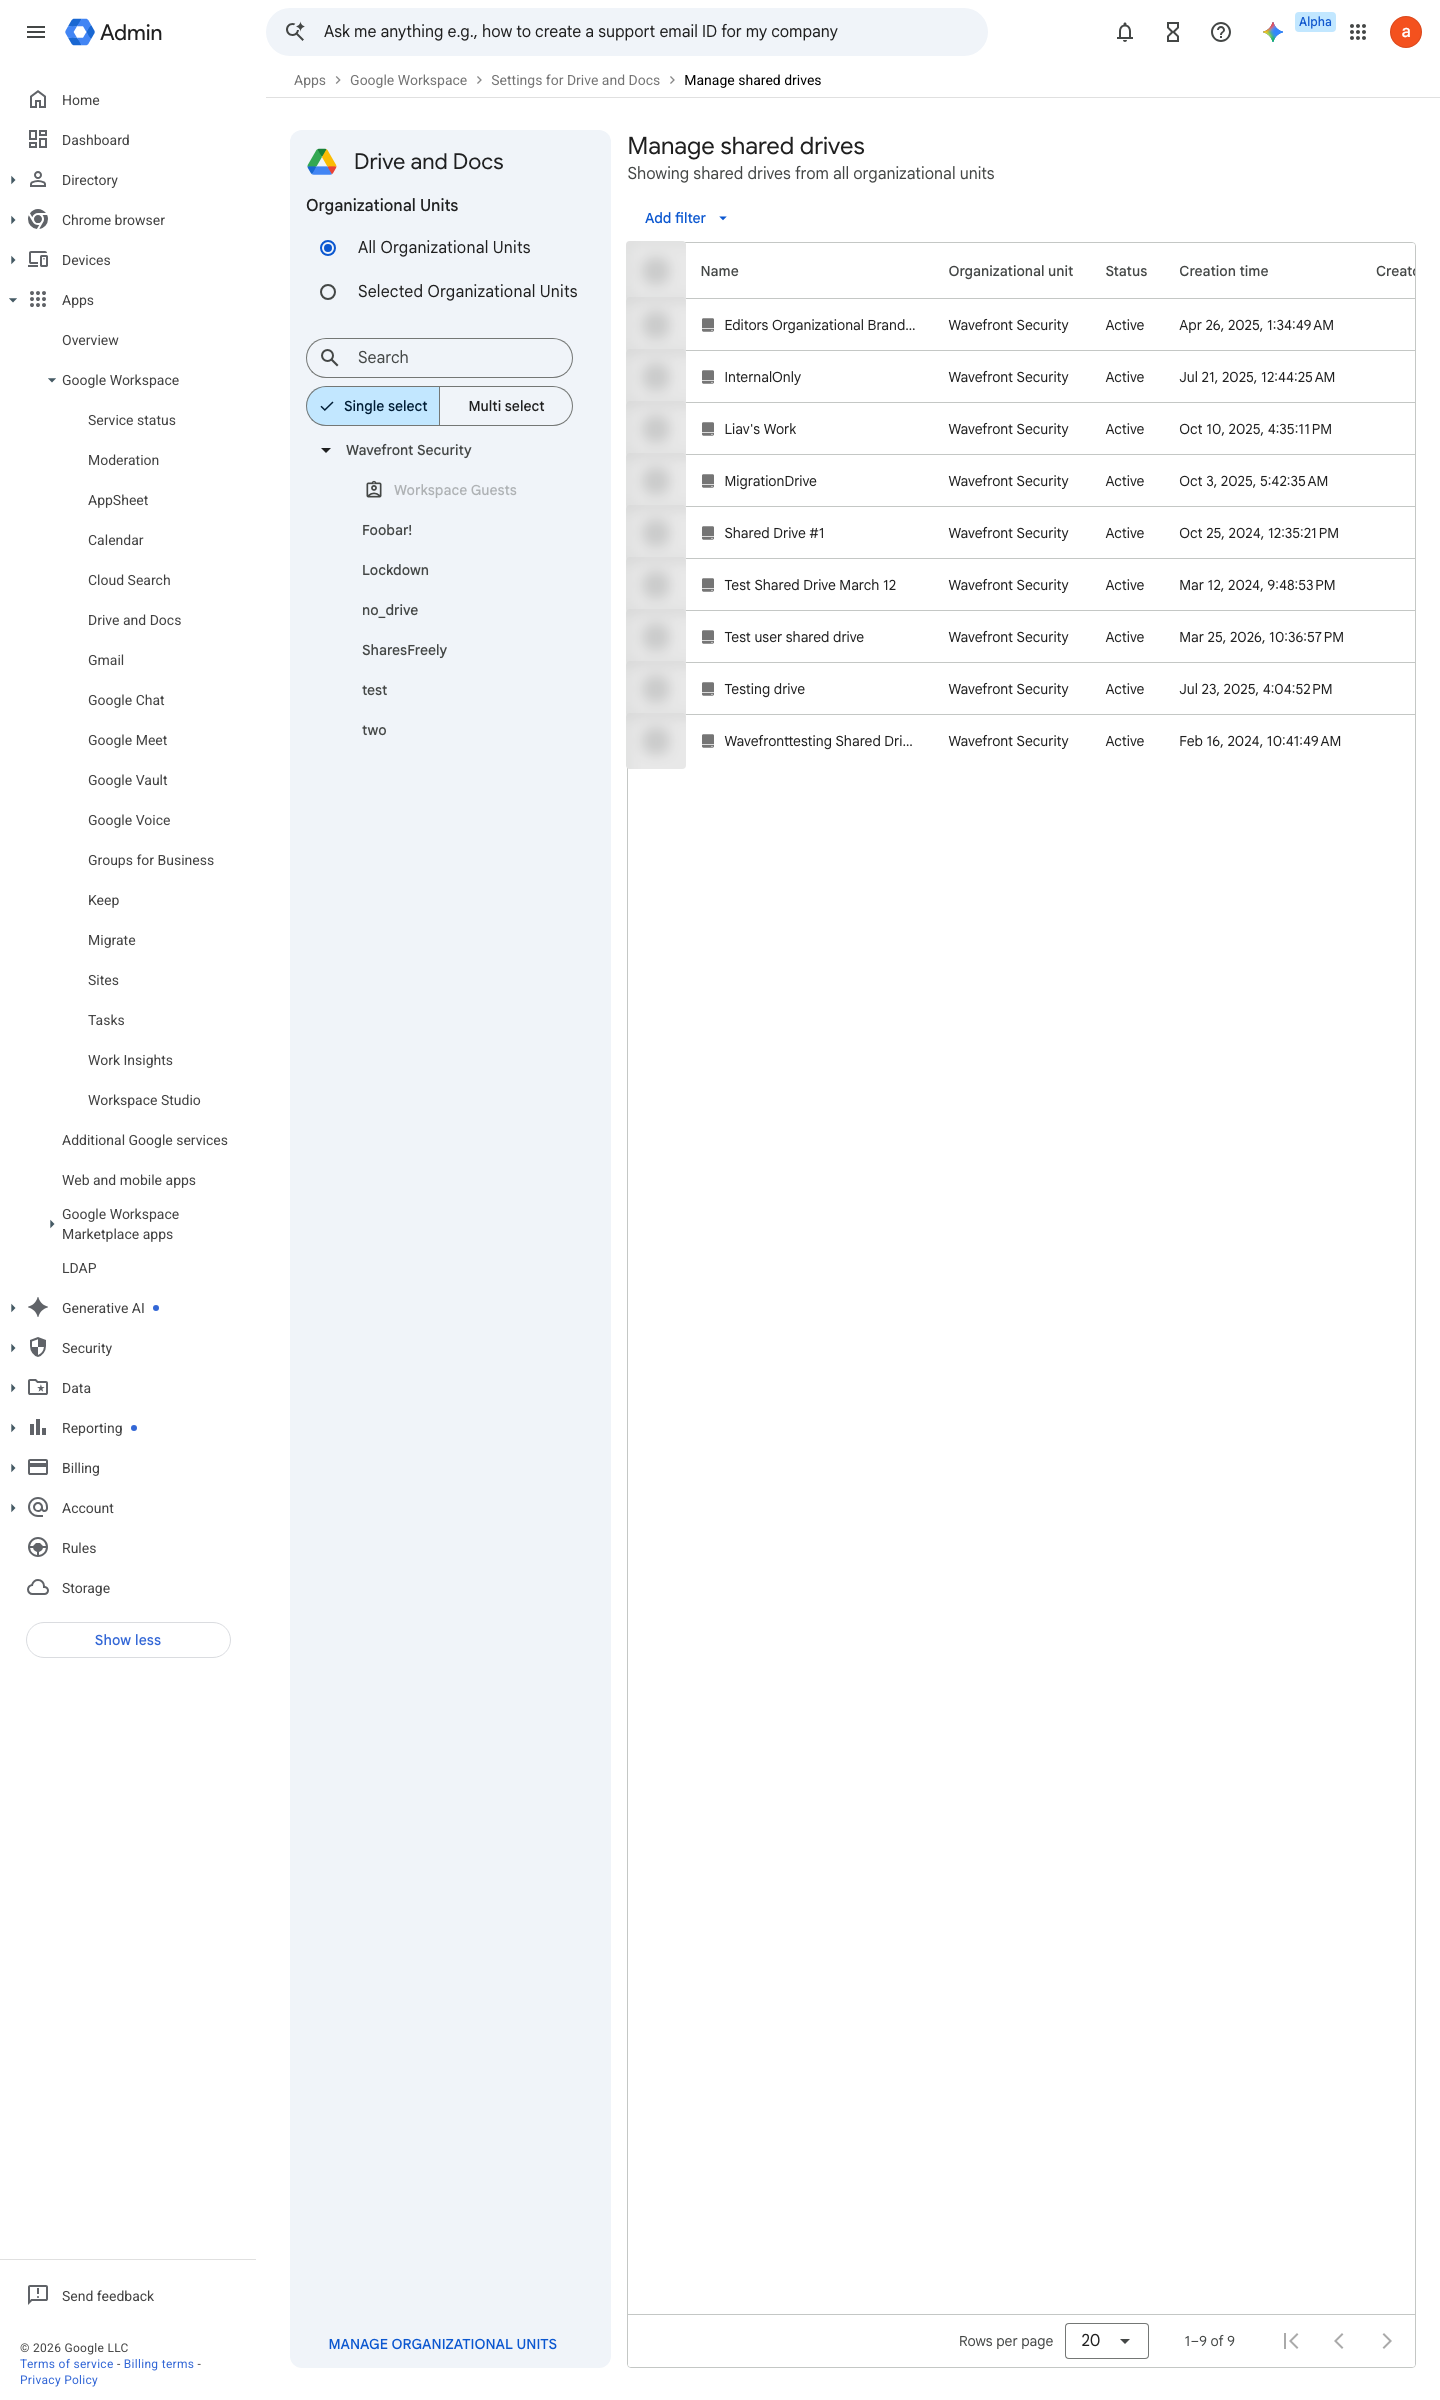Click the Account at-sign icon
The image size is (1440, 2400).
[x=38, y=1508]
